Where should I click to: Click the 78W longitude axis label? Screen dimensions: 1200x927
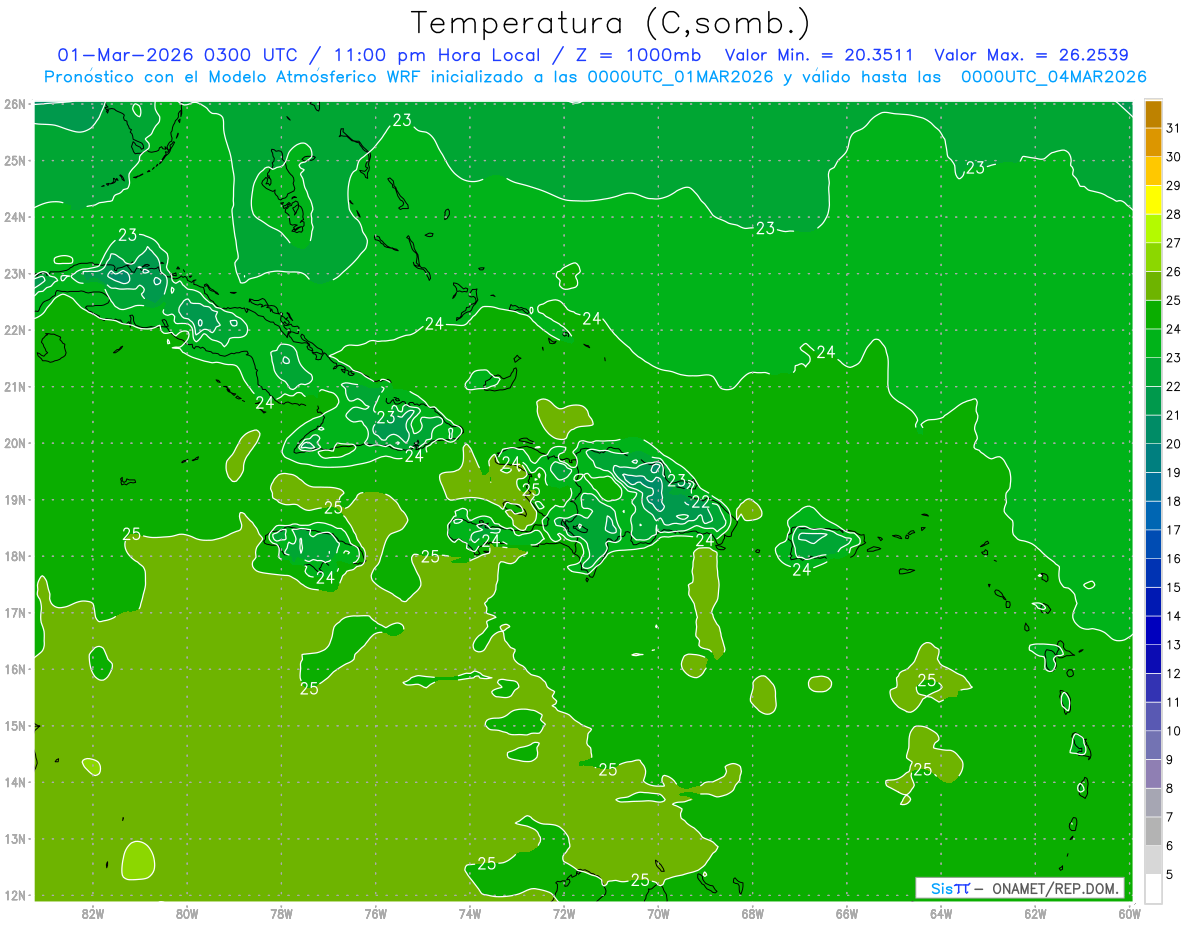281,913
